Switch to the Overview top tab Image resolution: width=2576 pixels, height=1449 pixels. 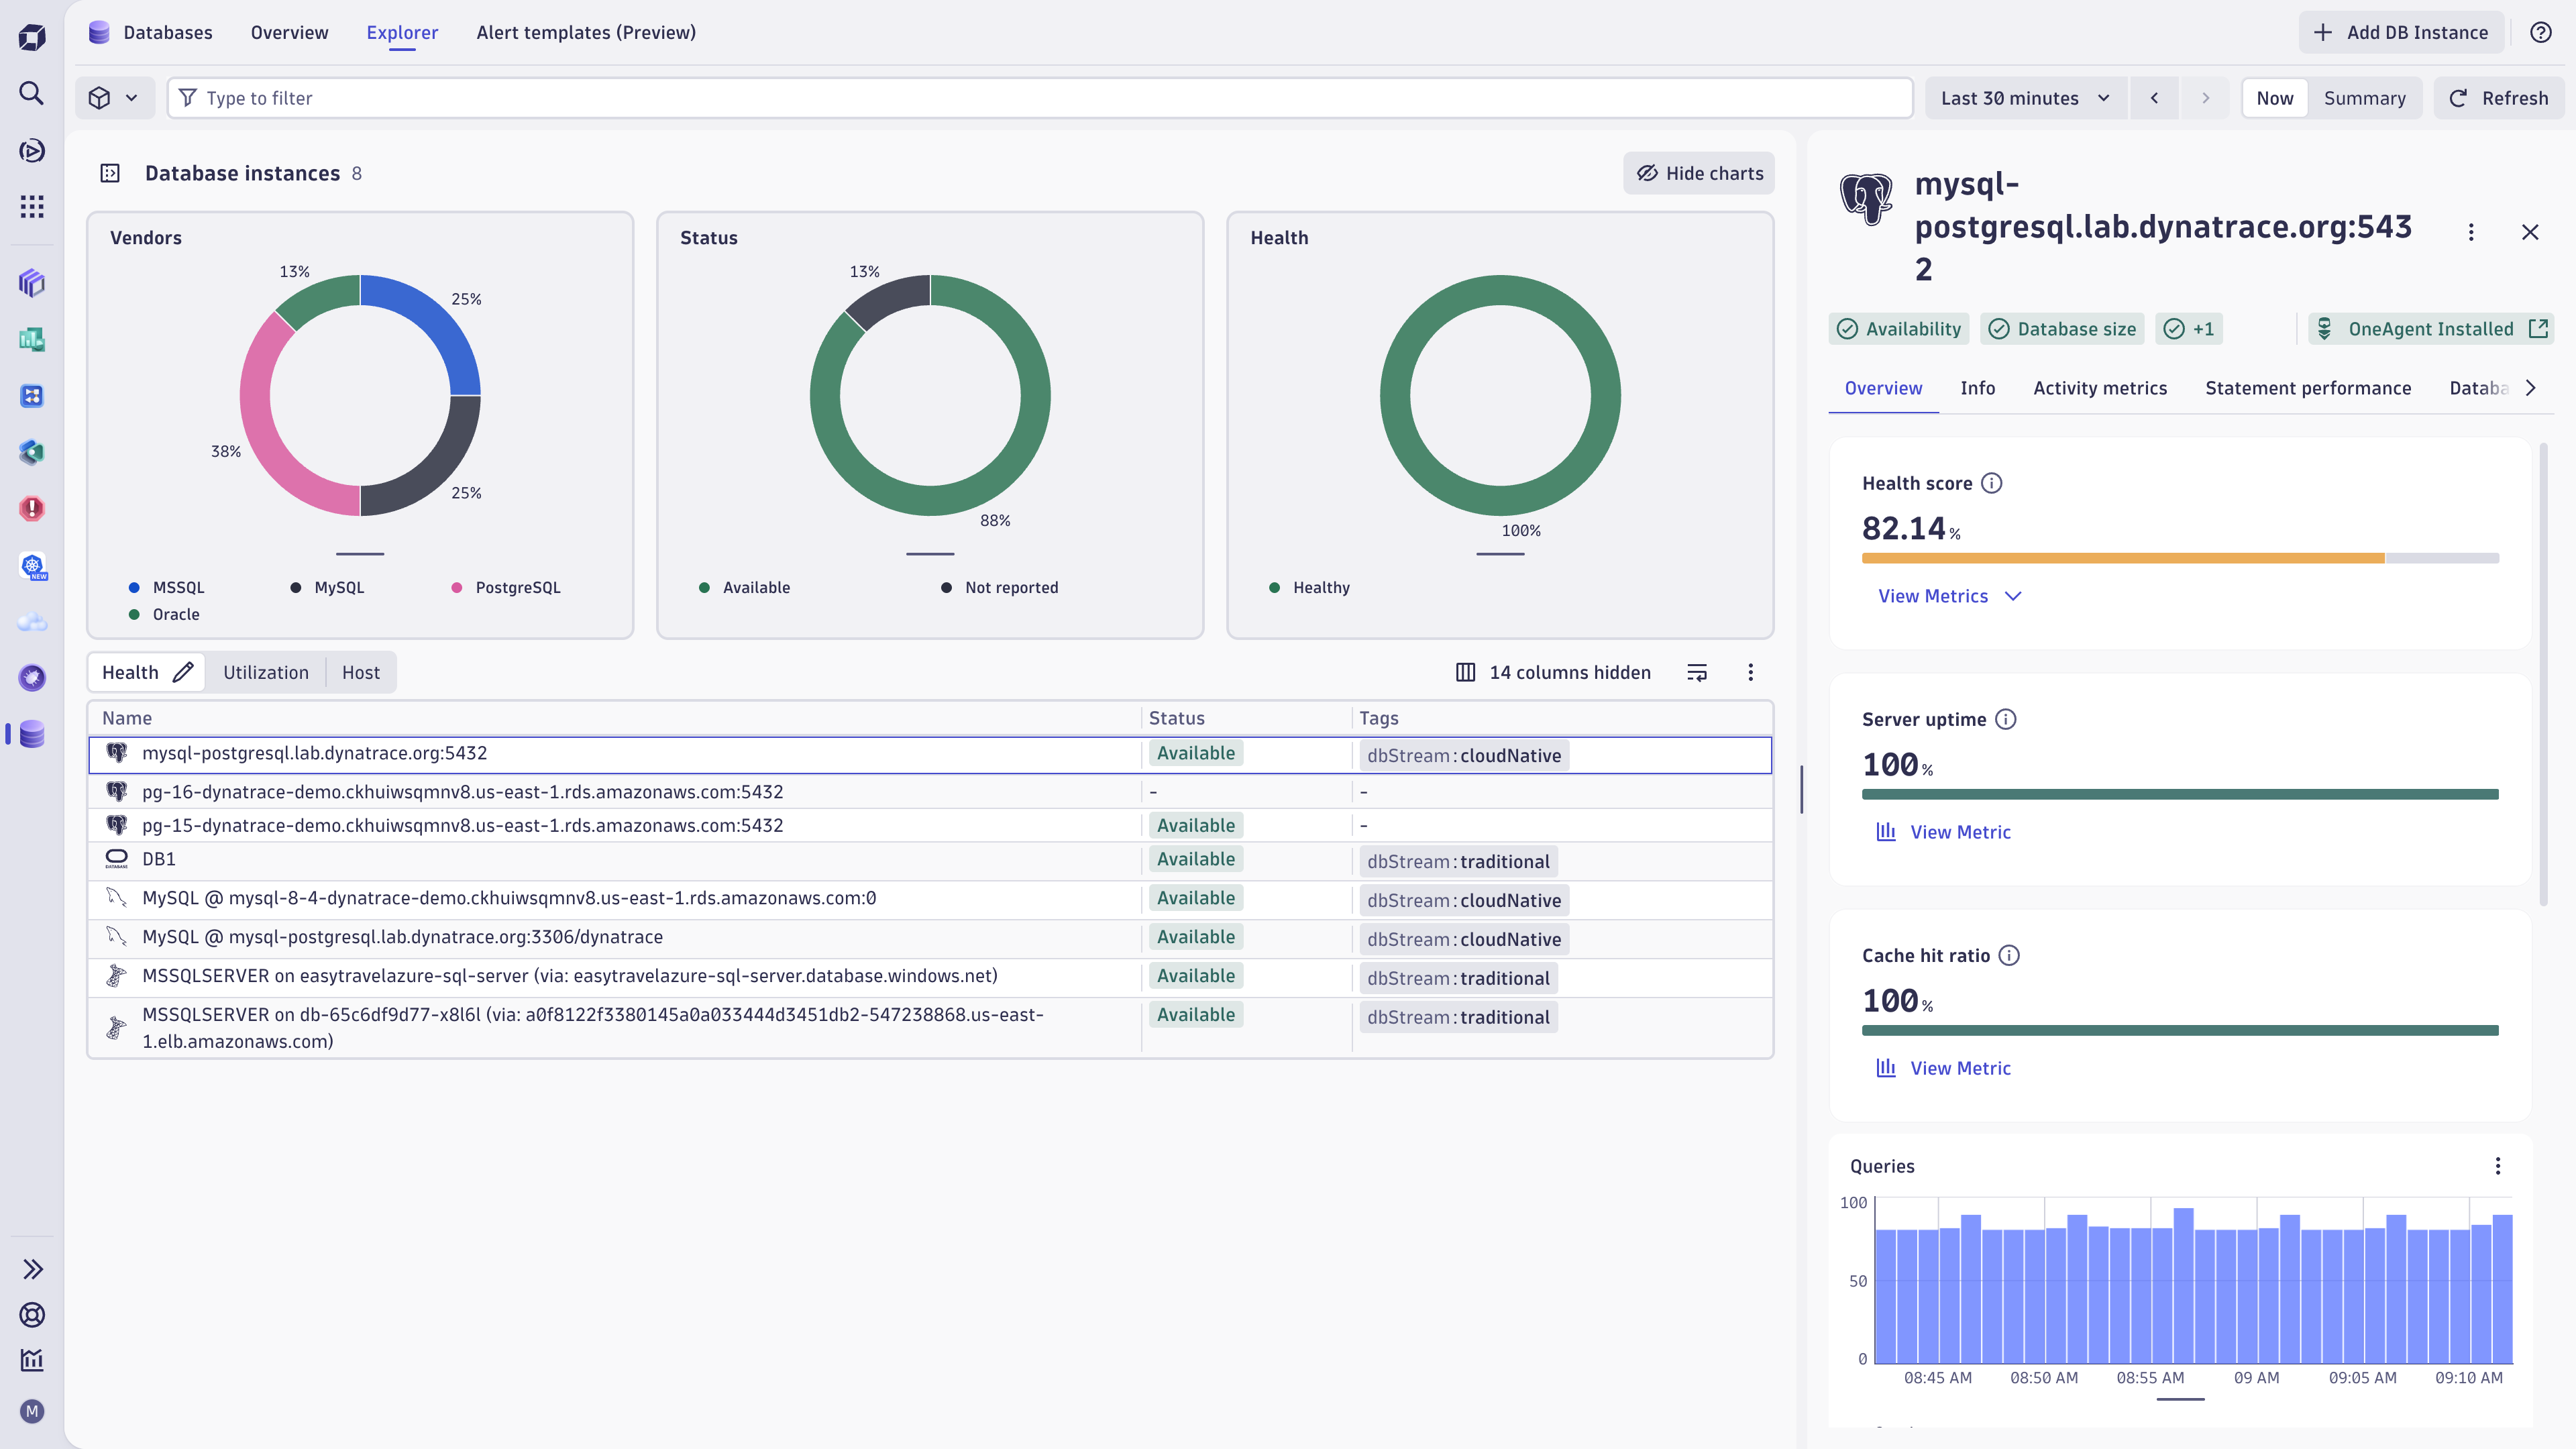289,32
